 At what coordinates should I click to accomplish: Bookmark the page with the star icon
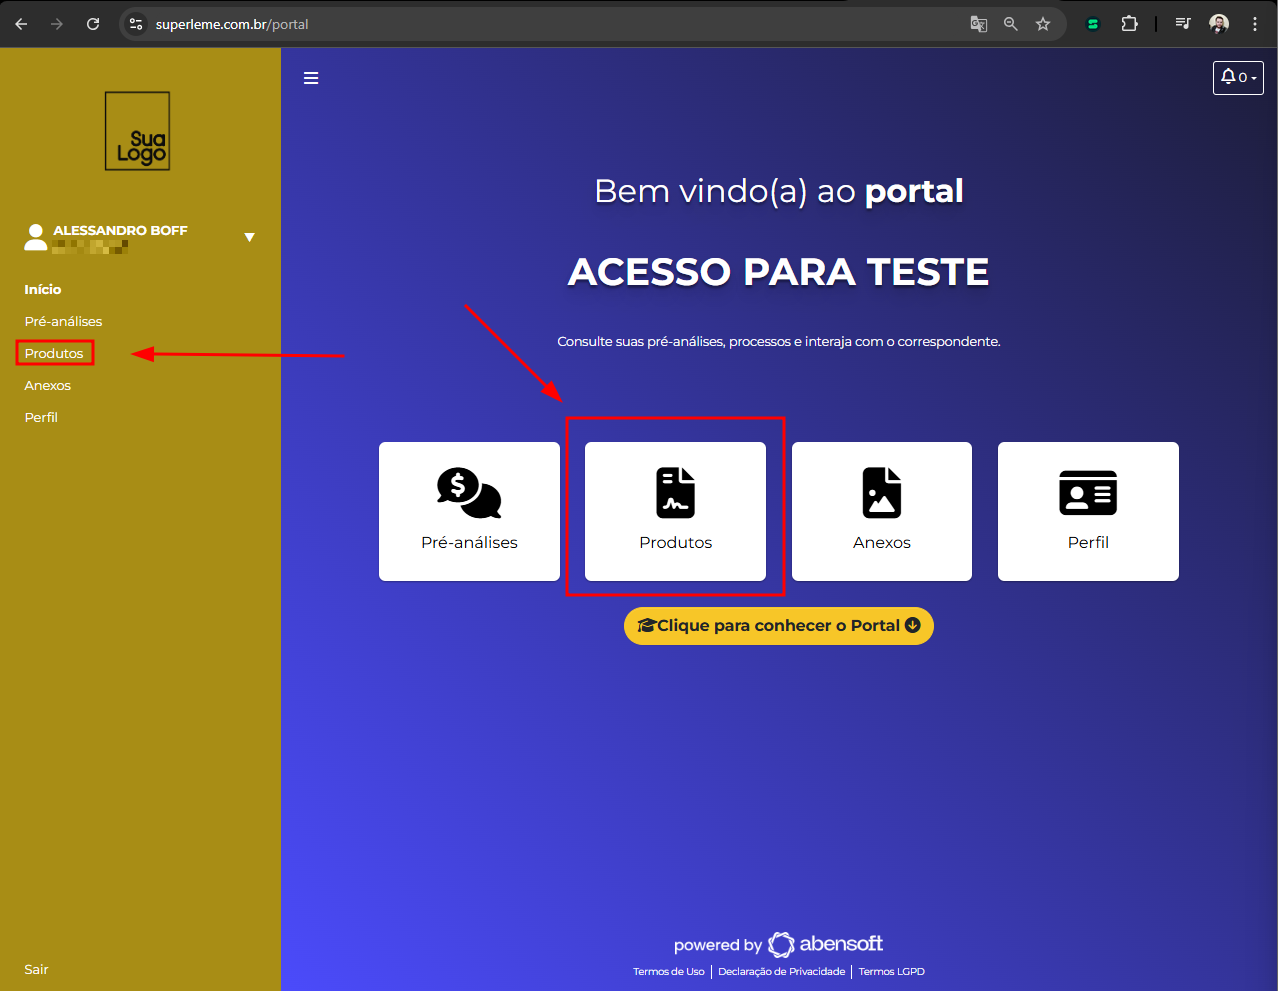click(x=1043, y=23)
